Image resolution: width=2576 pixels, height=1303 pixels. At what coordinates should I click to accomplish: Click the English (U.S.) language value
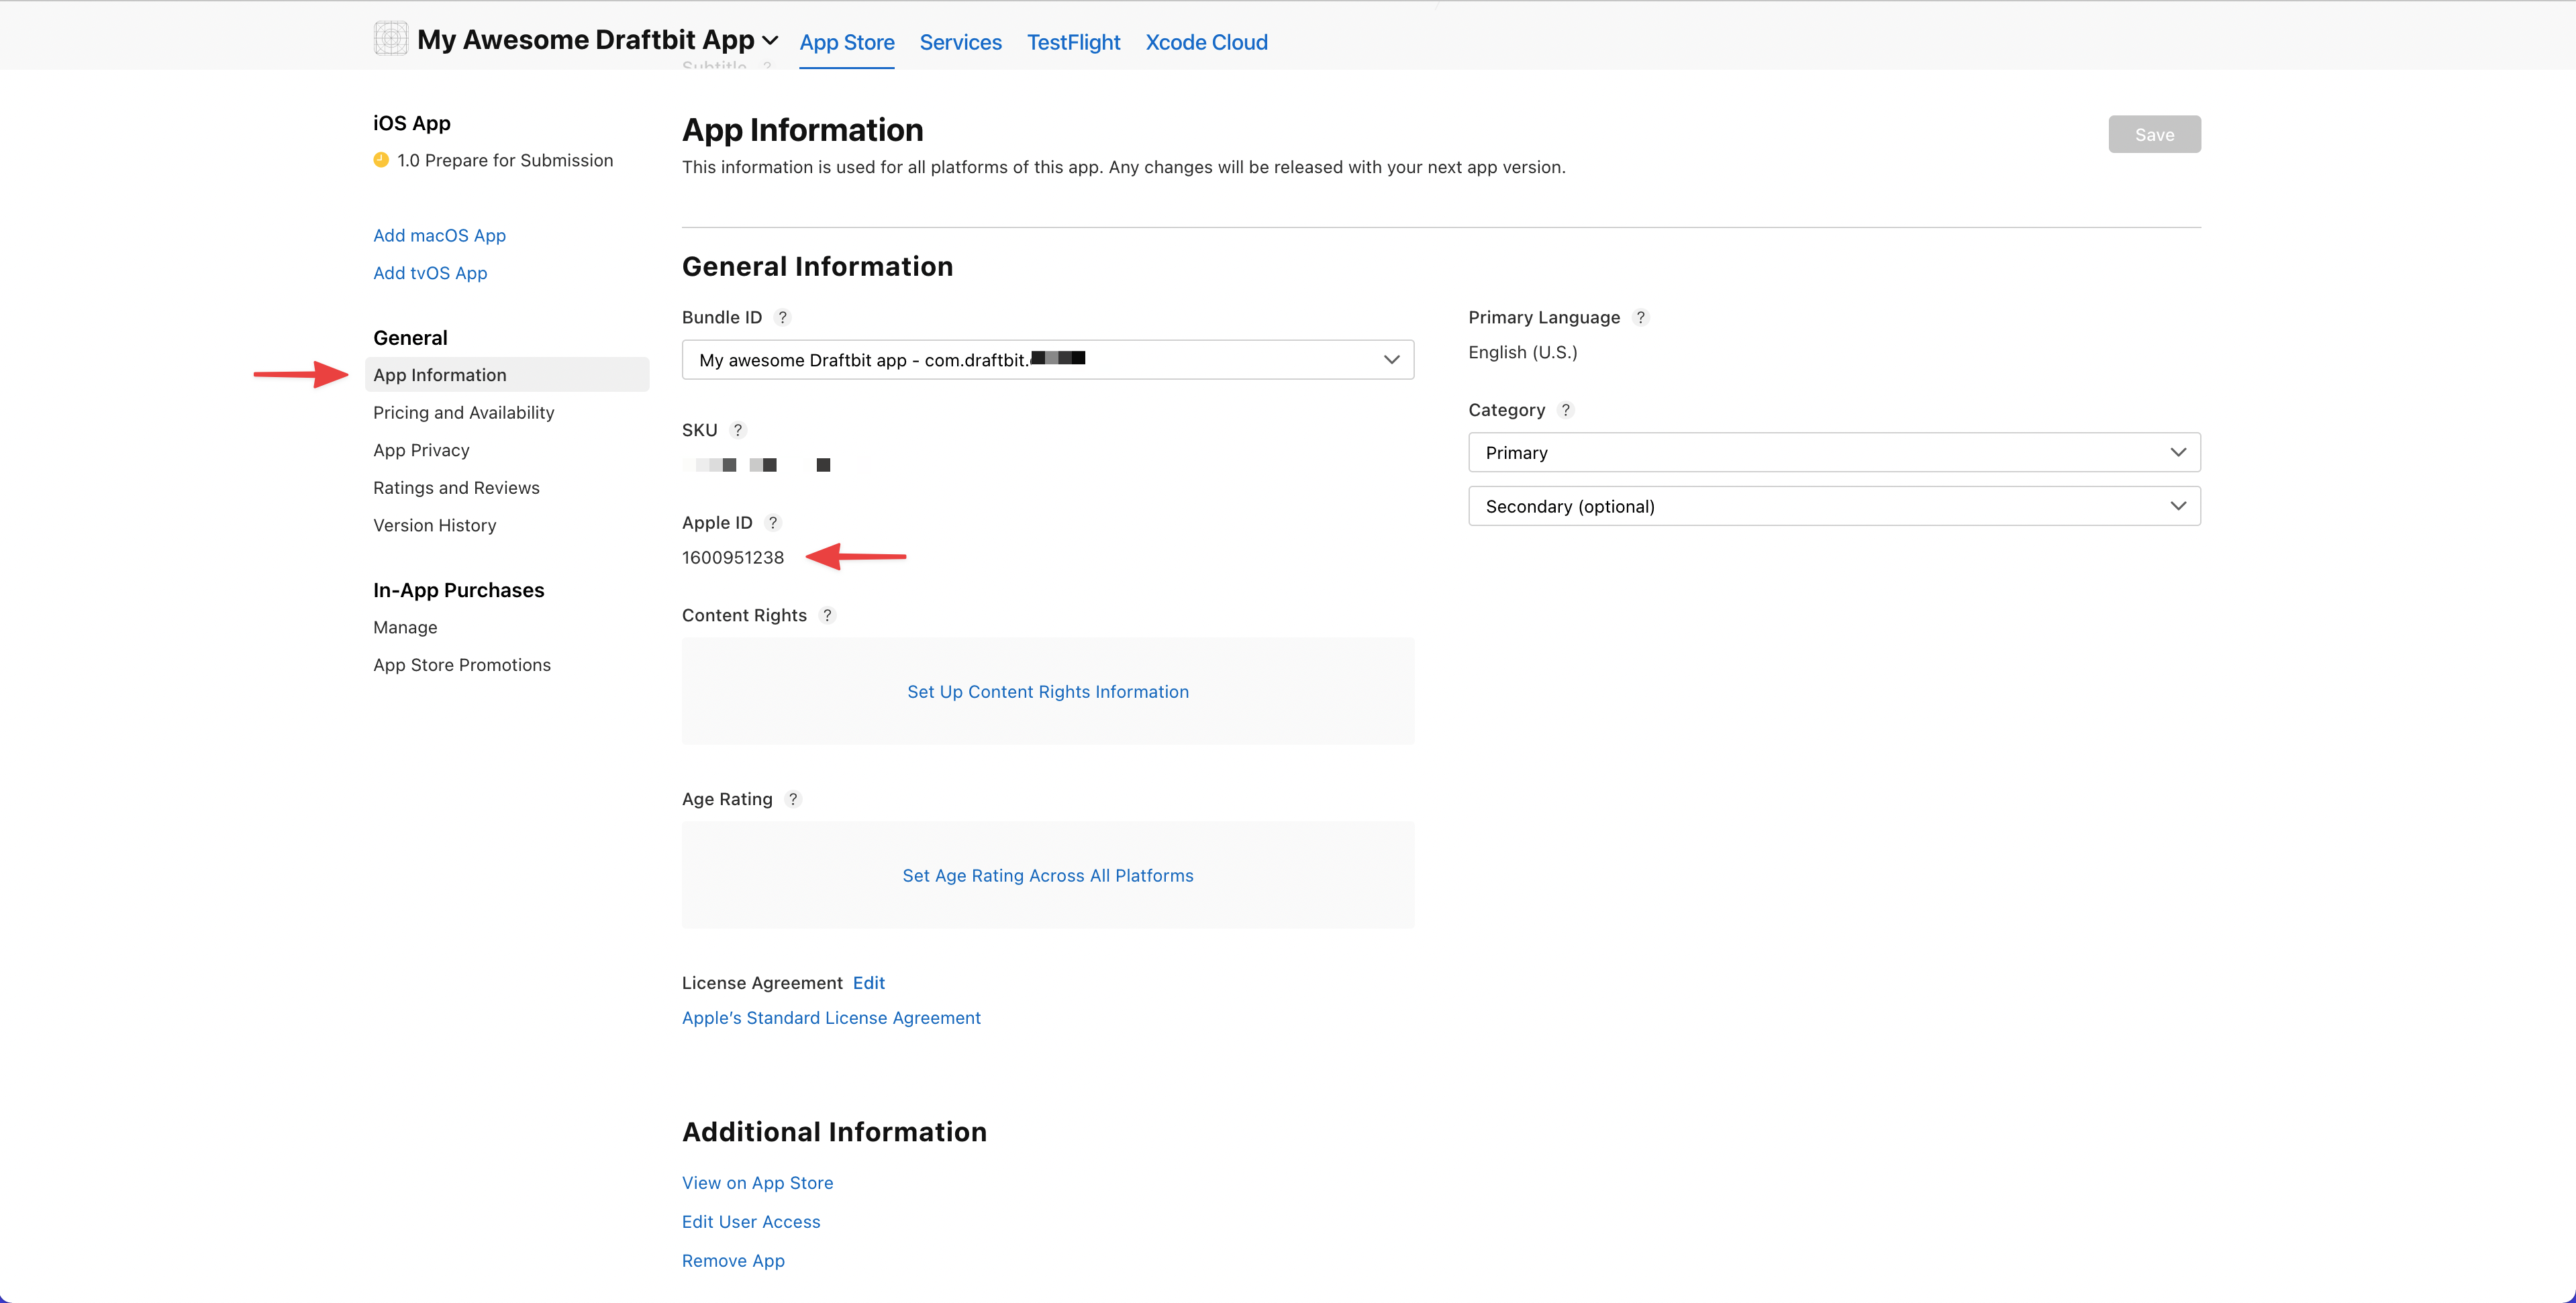1522,352
